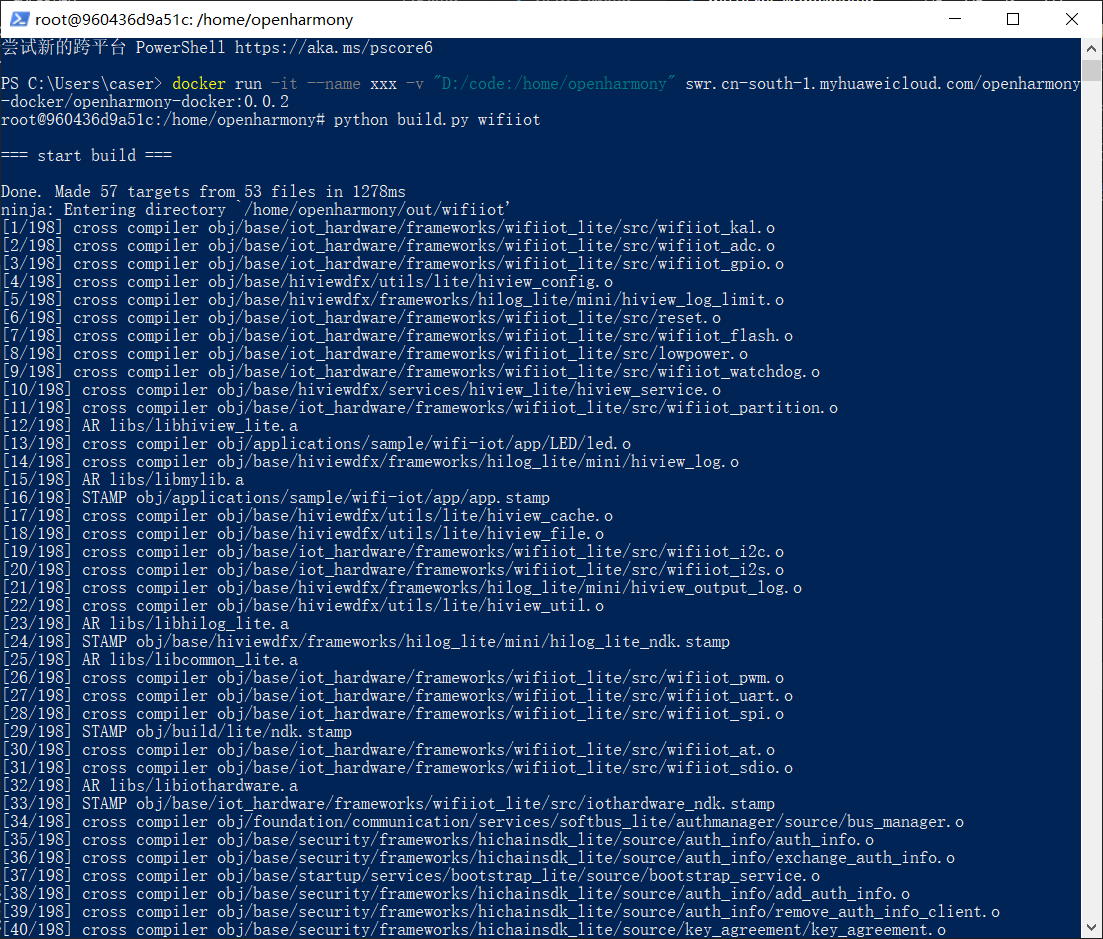
Task: Click the [35/198] auth_info.o line
Action: pyautogui.click(x=438, y=840)
